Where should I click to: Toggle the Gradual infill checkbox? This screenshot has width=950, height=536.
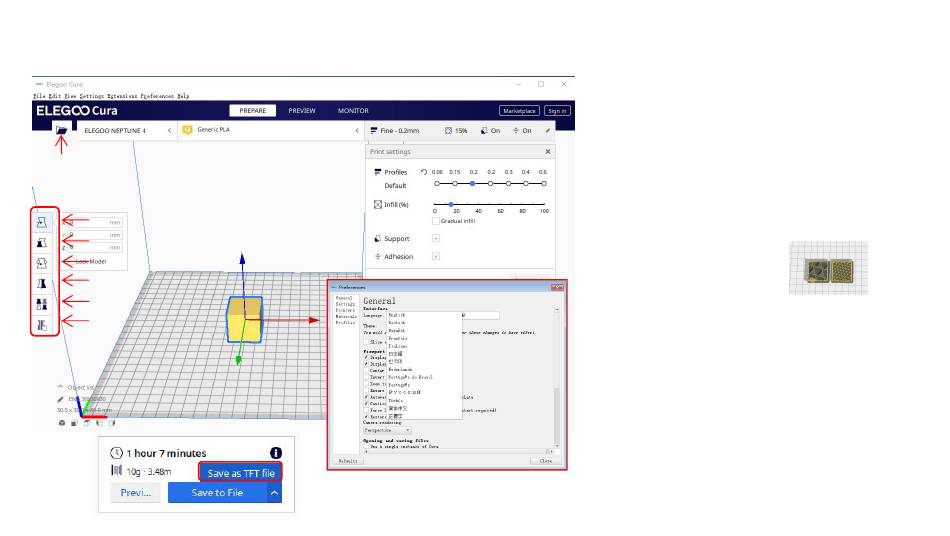pyautogui.click(x=436, y=221)
